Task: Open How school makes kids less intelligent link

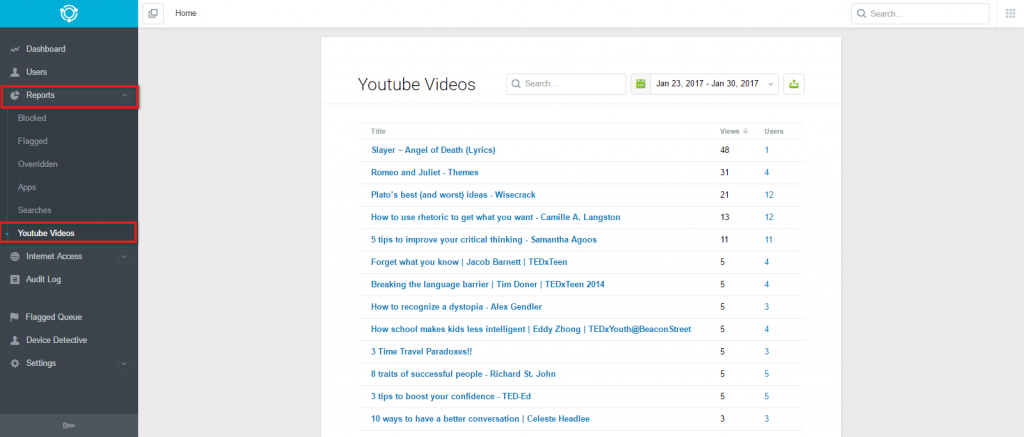Action: coord(531,329)
